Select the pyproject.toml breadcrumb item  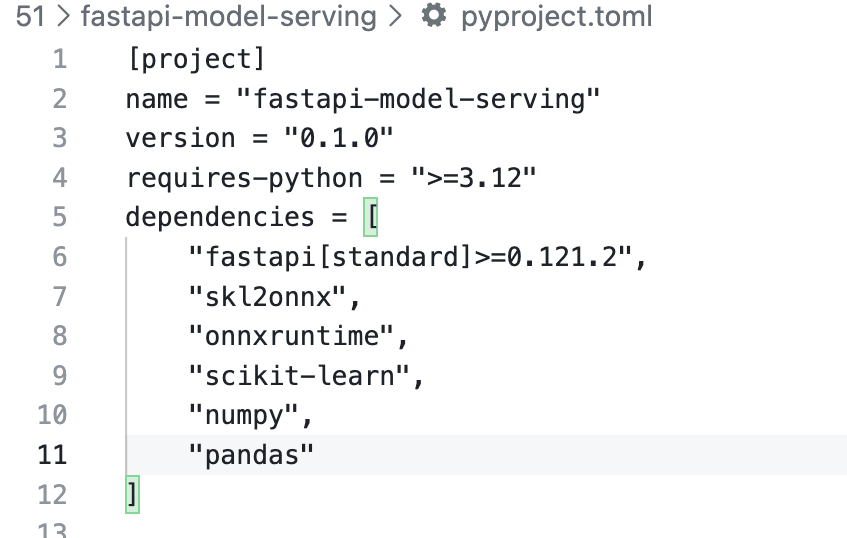point(557,17)
